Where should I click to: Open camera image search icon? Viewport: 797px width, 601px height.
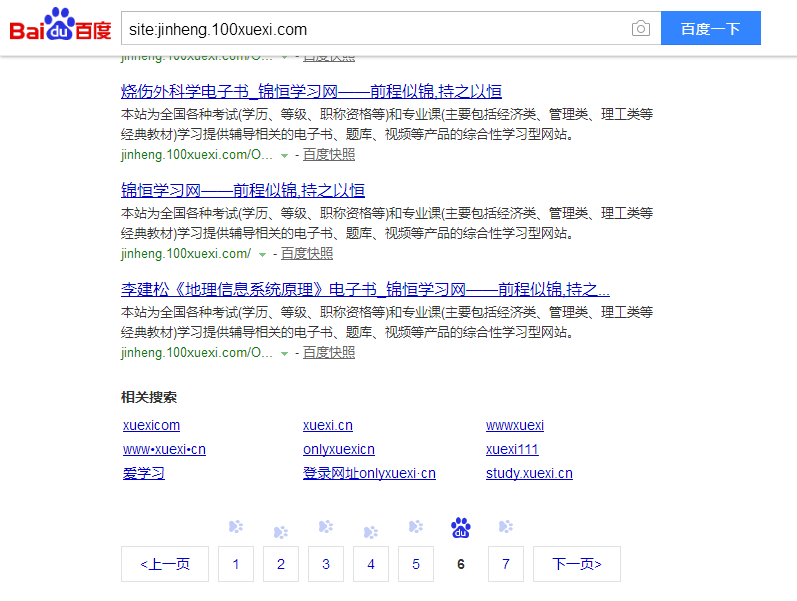click(640, 28)
